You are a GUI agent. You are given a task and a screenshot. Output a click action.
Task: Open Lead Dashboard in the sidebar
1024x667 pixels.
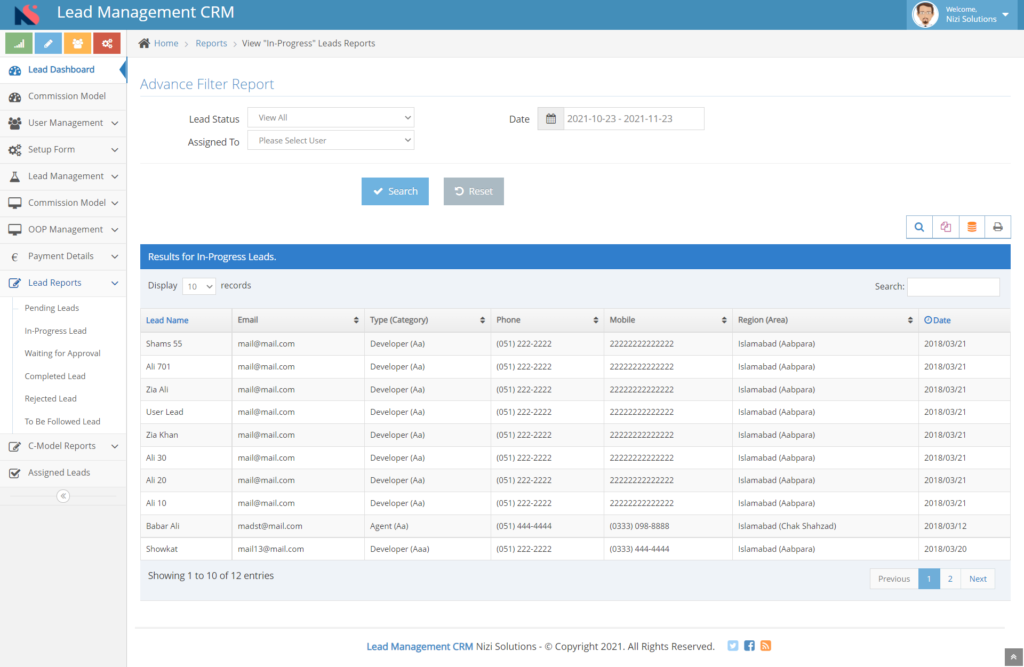61,70
